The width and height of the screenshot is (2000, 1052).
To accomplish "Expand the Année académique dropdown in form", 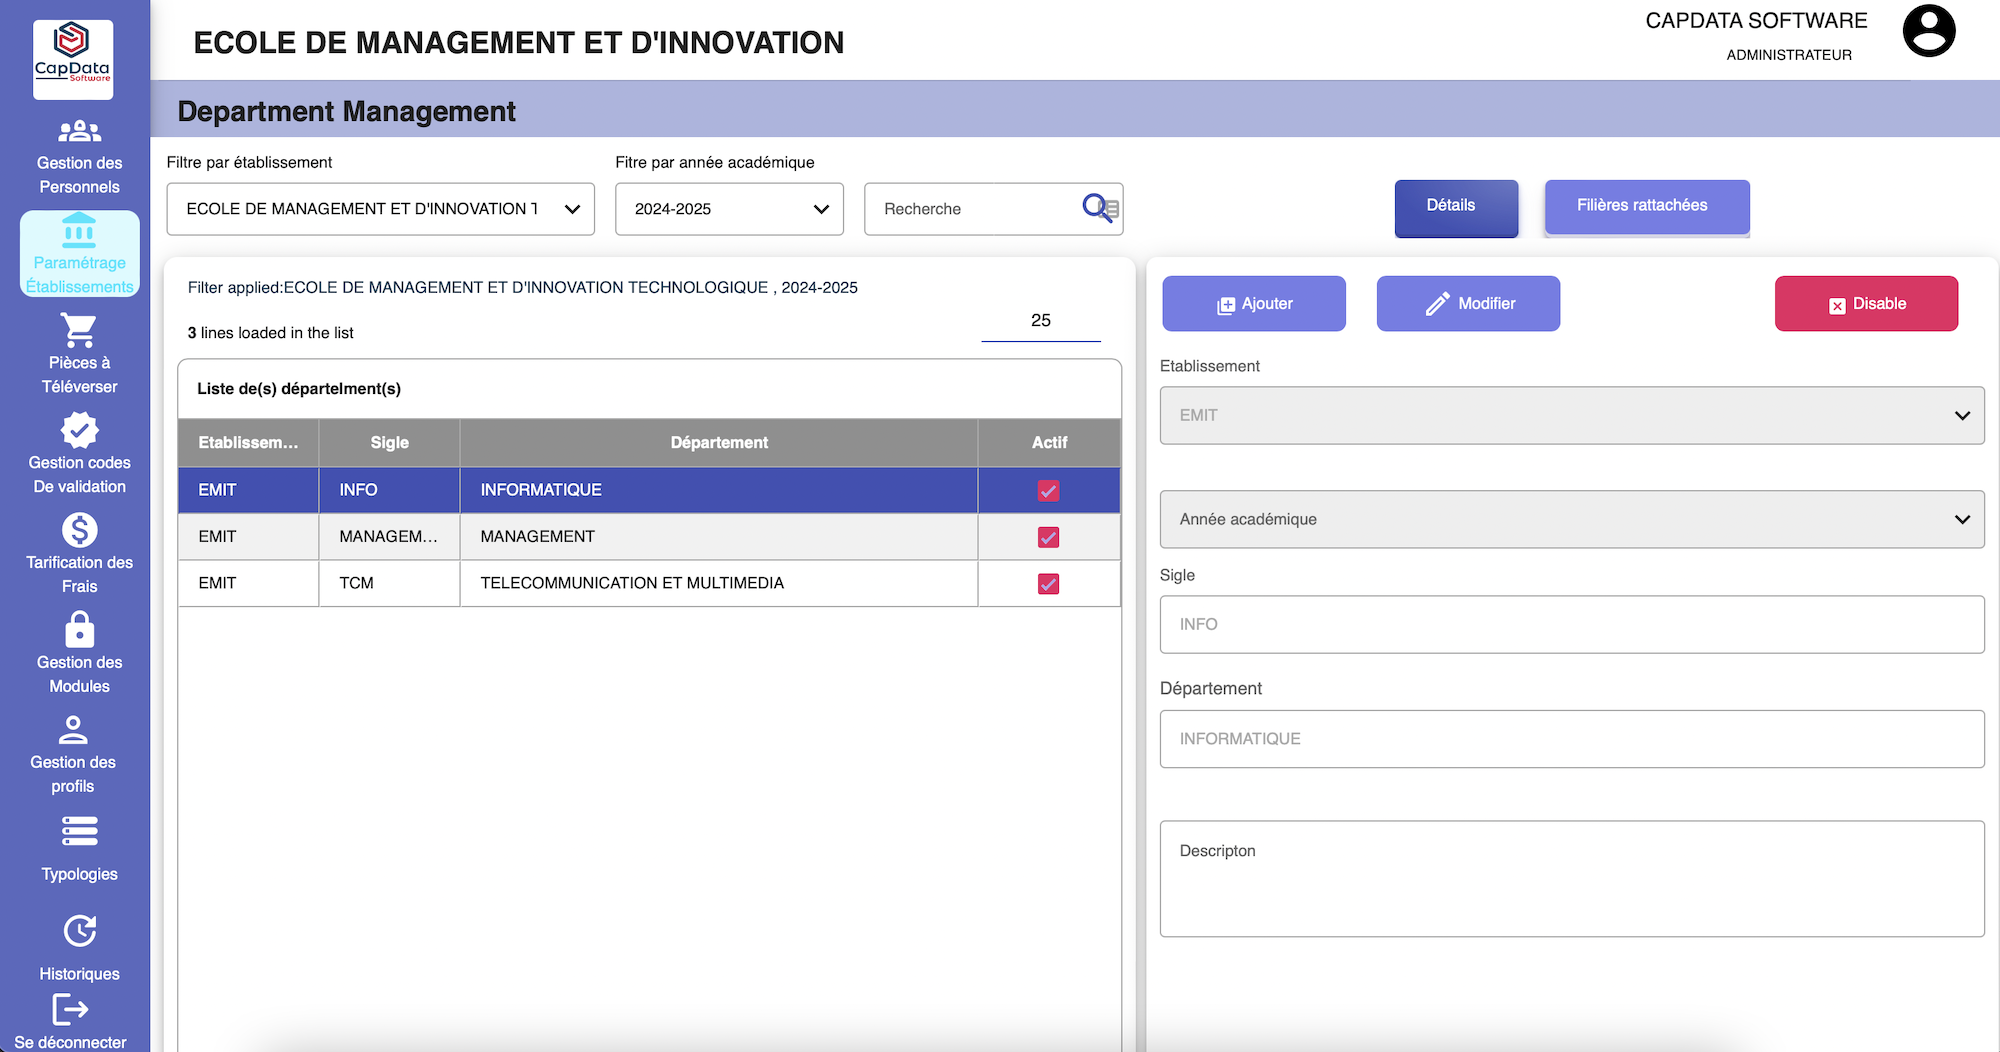I will click(1572, 519).
